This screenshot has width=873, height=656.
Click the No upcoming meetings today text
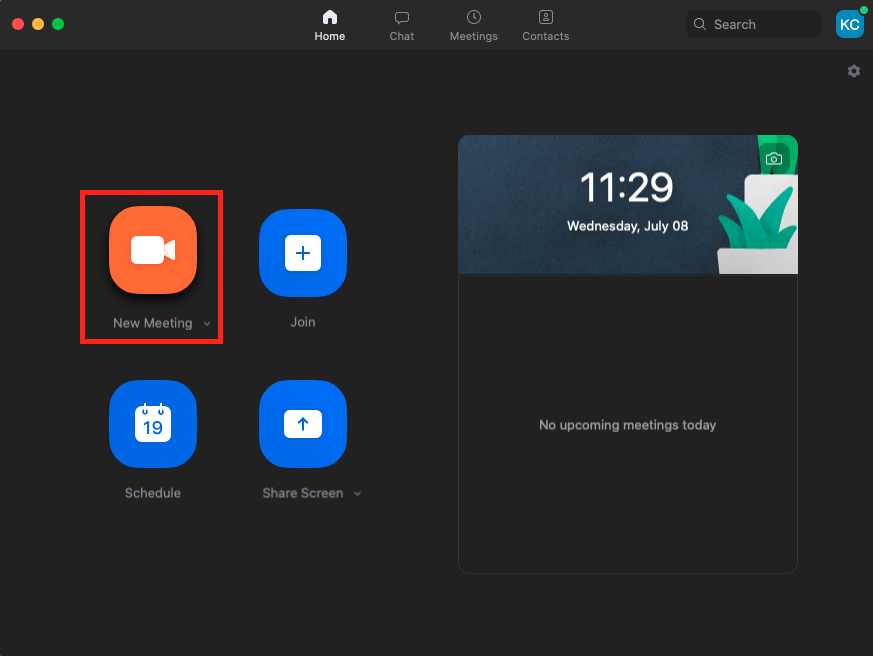pyautogui.click(x=627, y=425)
